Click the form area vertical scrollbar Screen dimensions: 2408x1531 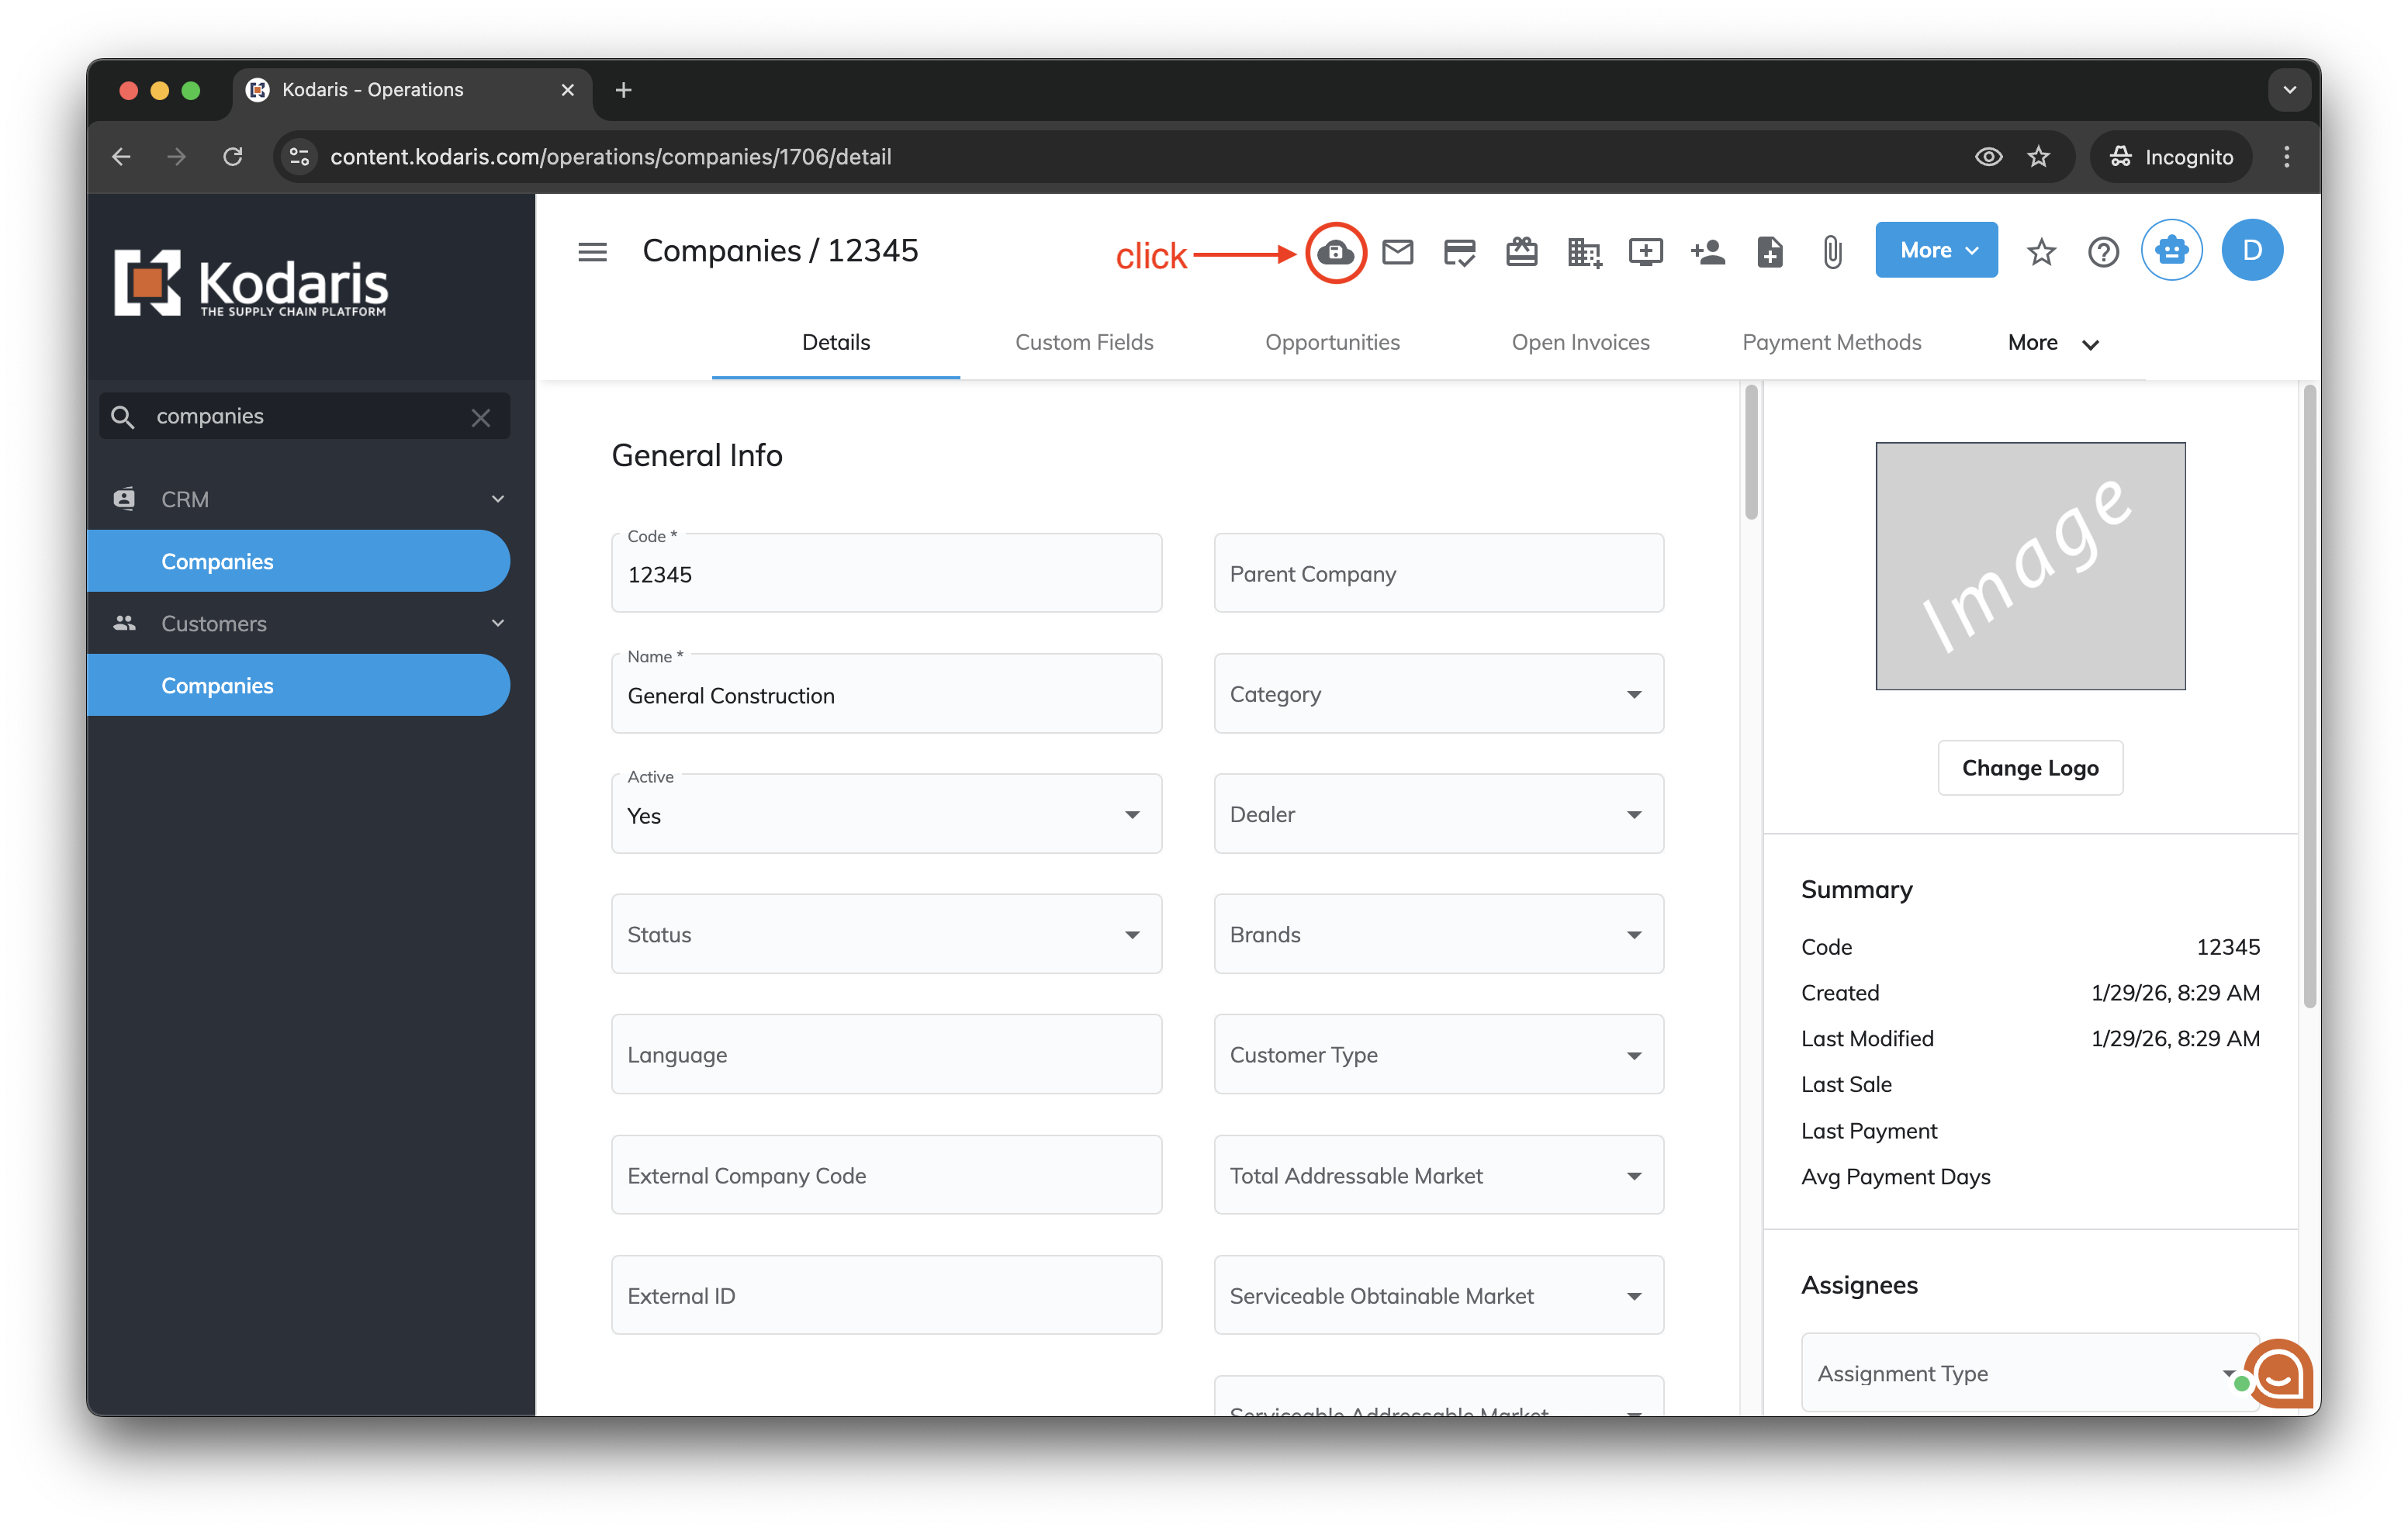pos(1750,453)
